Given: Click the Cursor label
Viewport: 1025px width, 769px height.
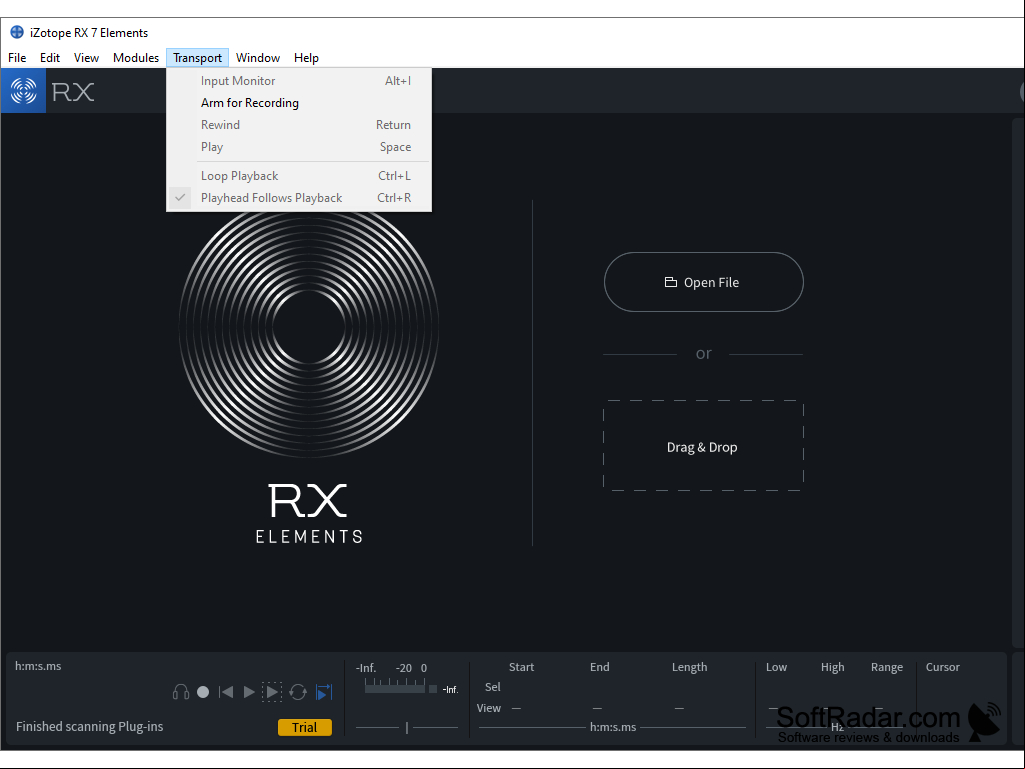Looking at the screenshot, I should [943, 667].
